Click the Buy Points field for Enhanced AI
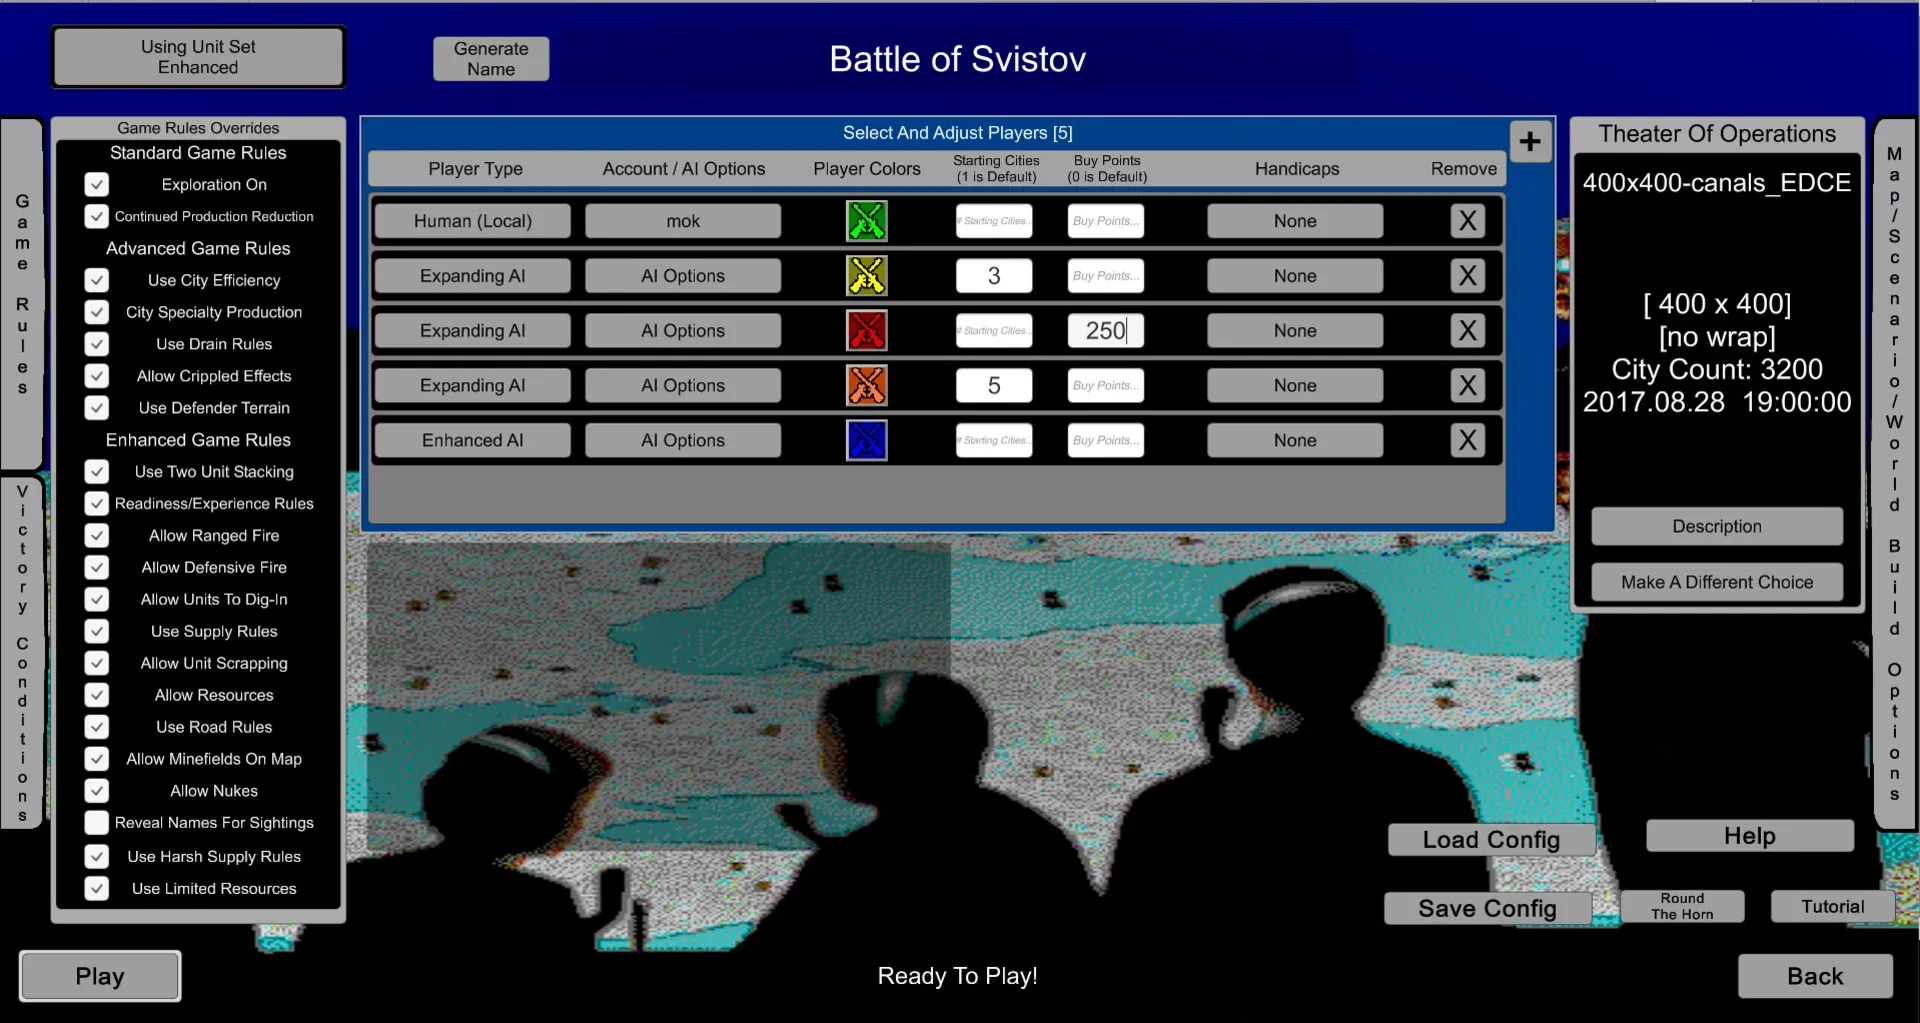 click(1105, 441)
